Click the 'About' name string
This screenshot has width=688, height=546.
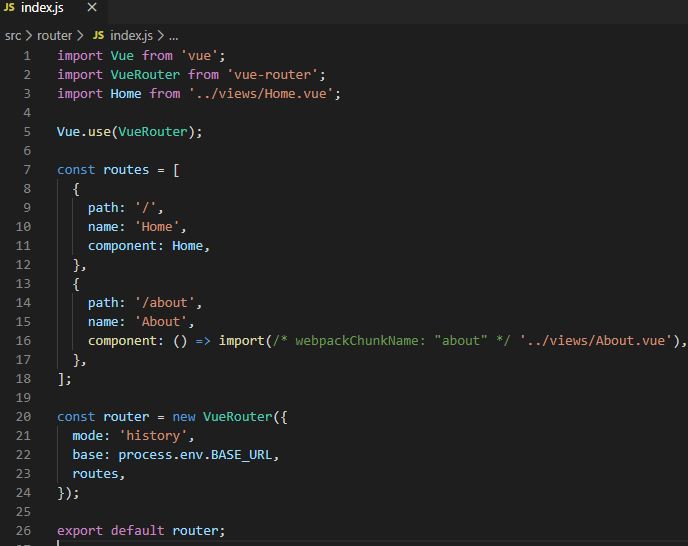[161, 322]
